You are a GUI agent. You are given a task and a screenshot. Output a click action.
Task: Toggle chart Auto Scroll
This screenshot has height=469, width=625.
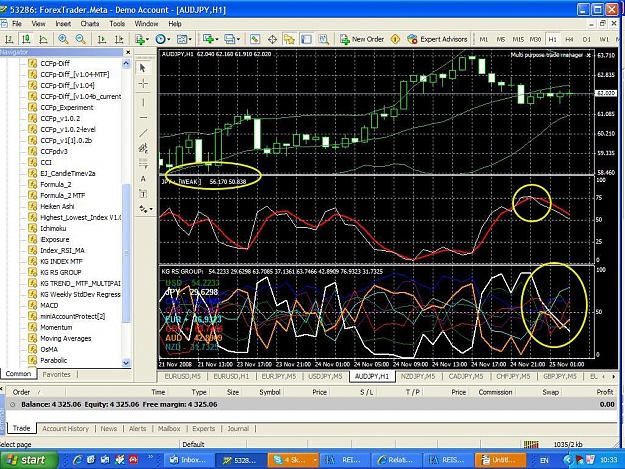[x=102, y=39]
